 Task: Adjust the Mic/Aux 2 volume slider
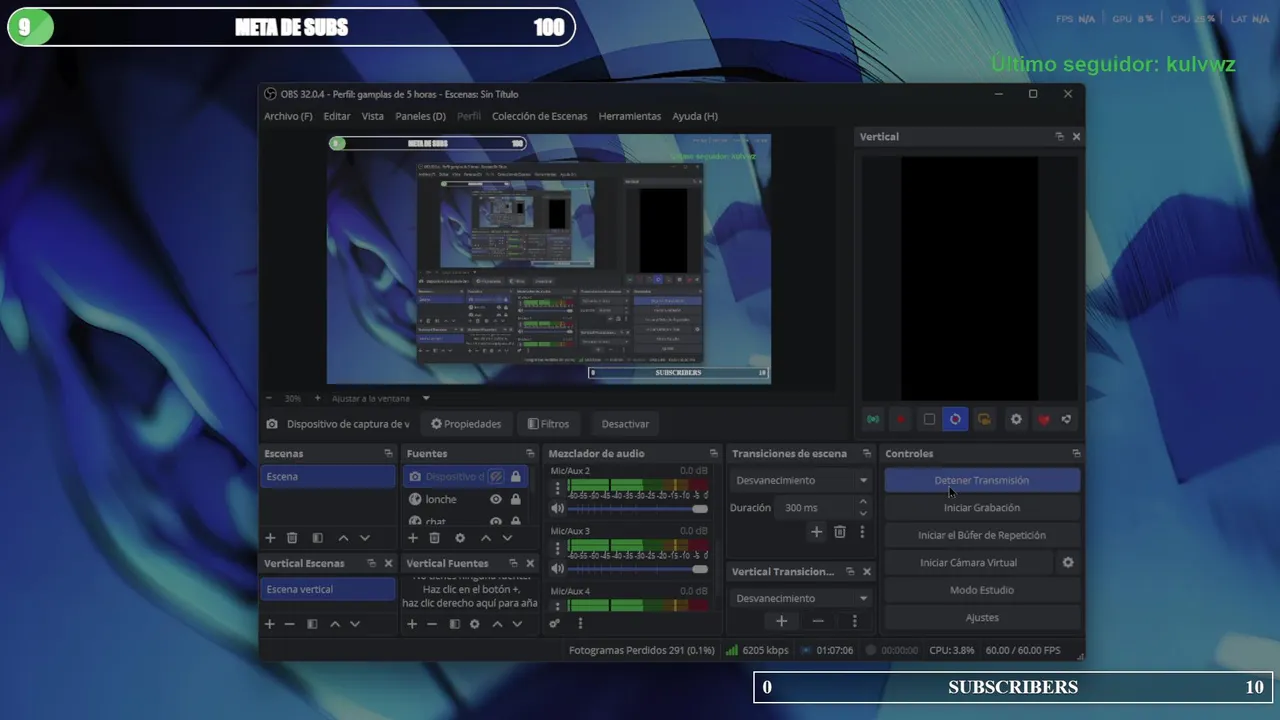639,509
